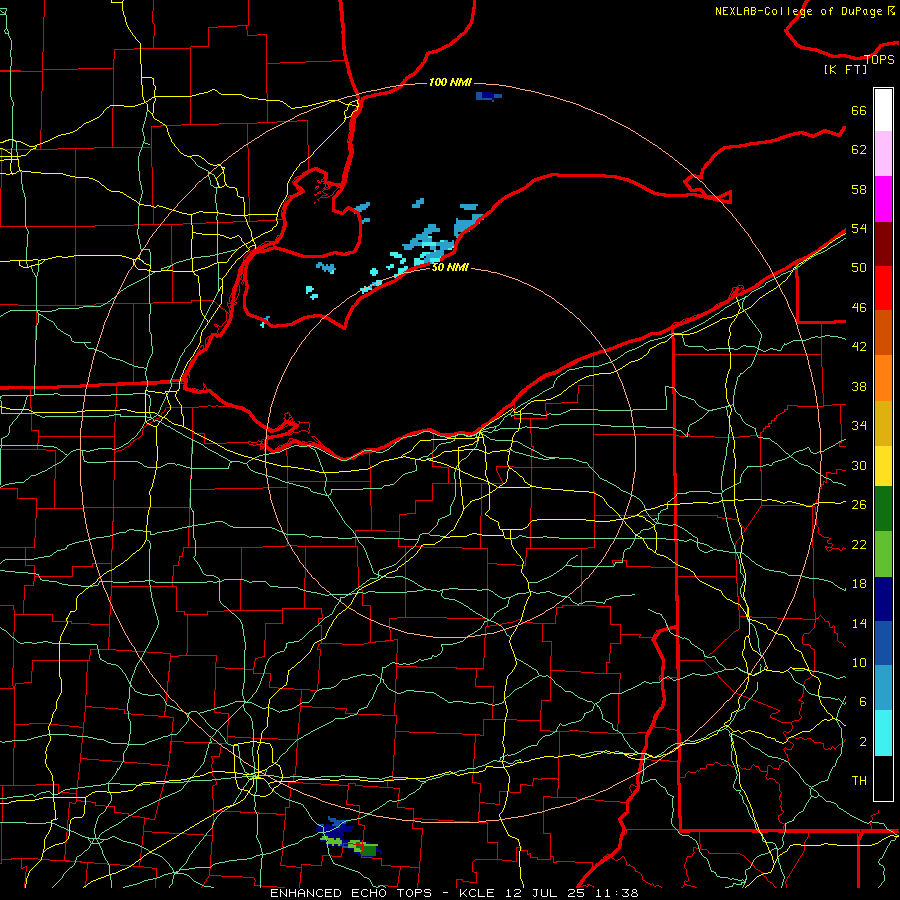Click the "10" legend value
Image resolution: width=900 pixels, height=900 pixels.
click(x=859, y=663)
